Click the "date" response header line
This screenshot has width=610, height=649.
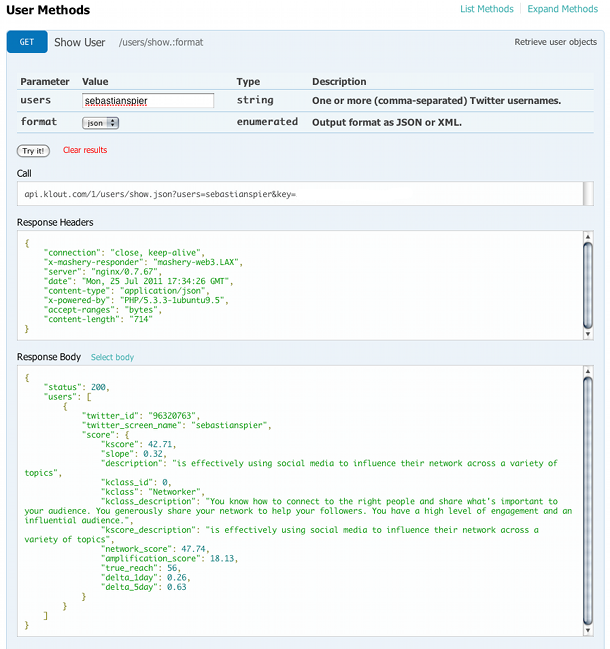pos(138,281)
